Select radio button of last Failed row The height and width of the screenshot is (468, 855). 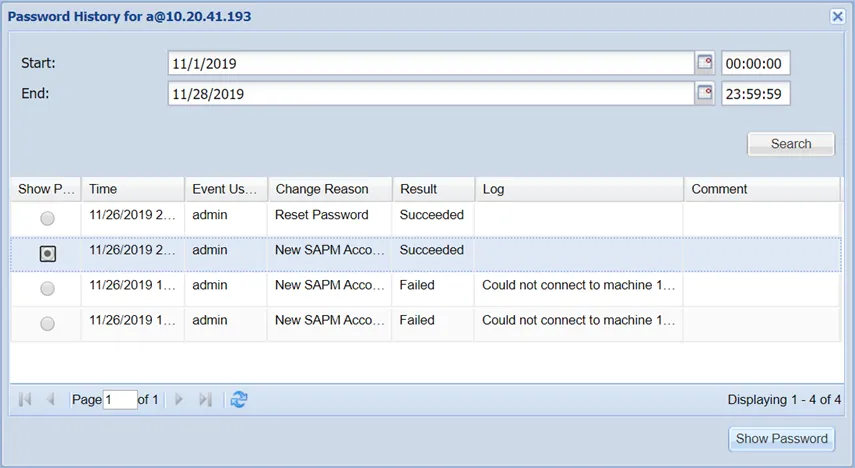[47, 323]
